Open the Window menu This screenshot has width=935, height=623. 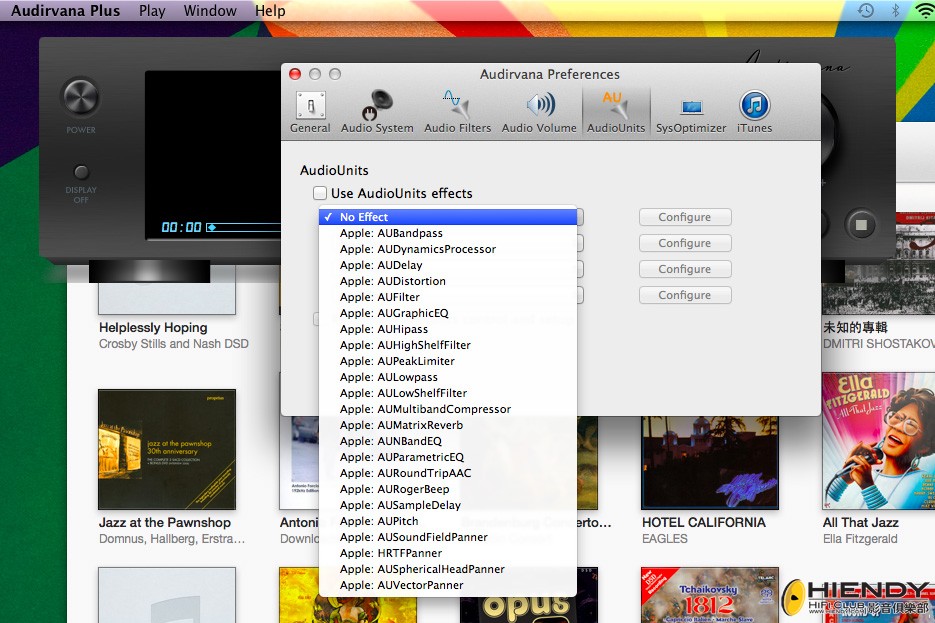pos(210,11)
